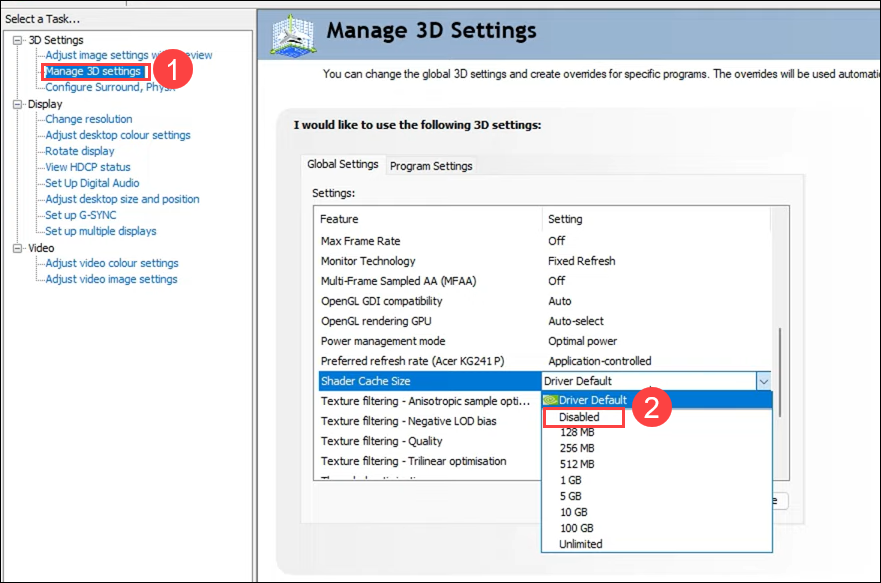Collapse the 3D Settings tree node
881x583 pixels.
point(17,40)
